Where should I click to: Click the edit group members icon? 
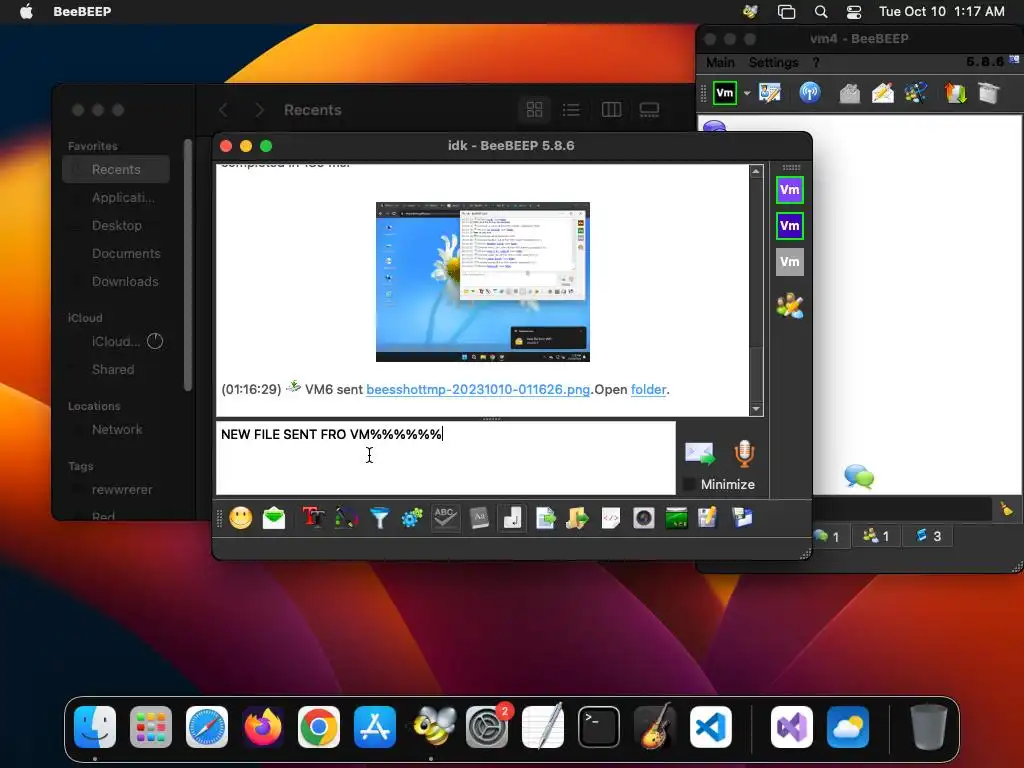tap(790, 306)
